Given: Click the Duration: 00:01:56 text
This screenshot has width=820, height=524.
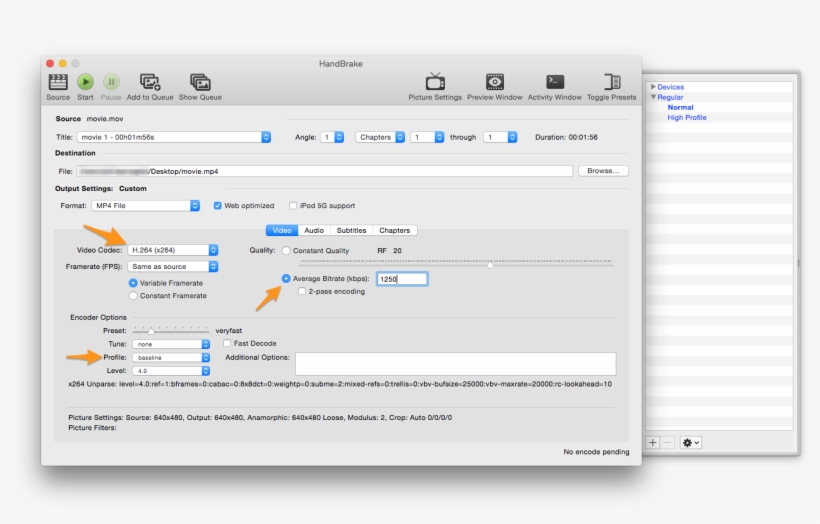Looking at the screenshot, I should (566, 137).
